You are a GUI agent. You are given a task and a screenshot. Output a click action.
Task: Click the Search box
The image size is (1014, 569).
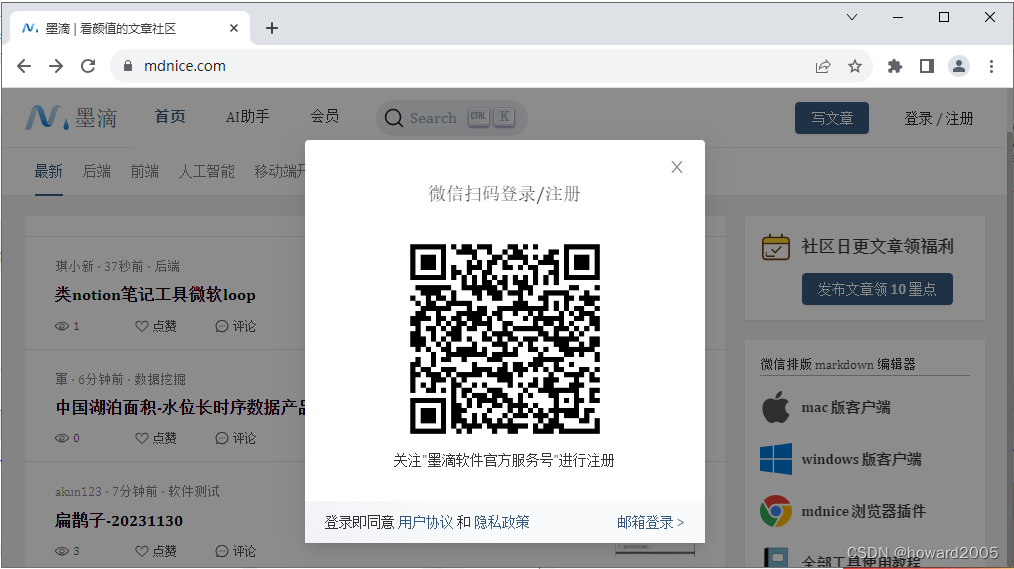point(451,118)
